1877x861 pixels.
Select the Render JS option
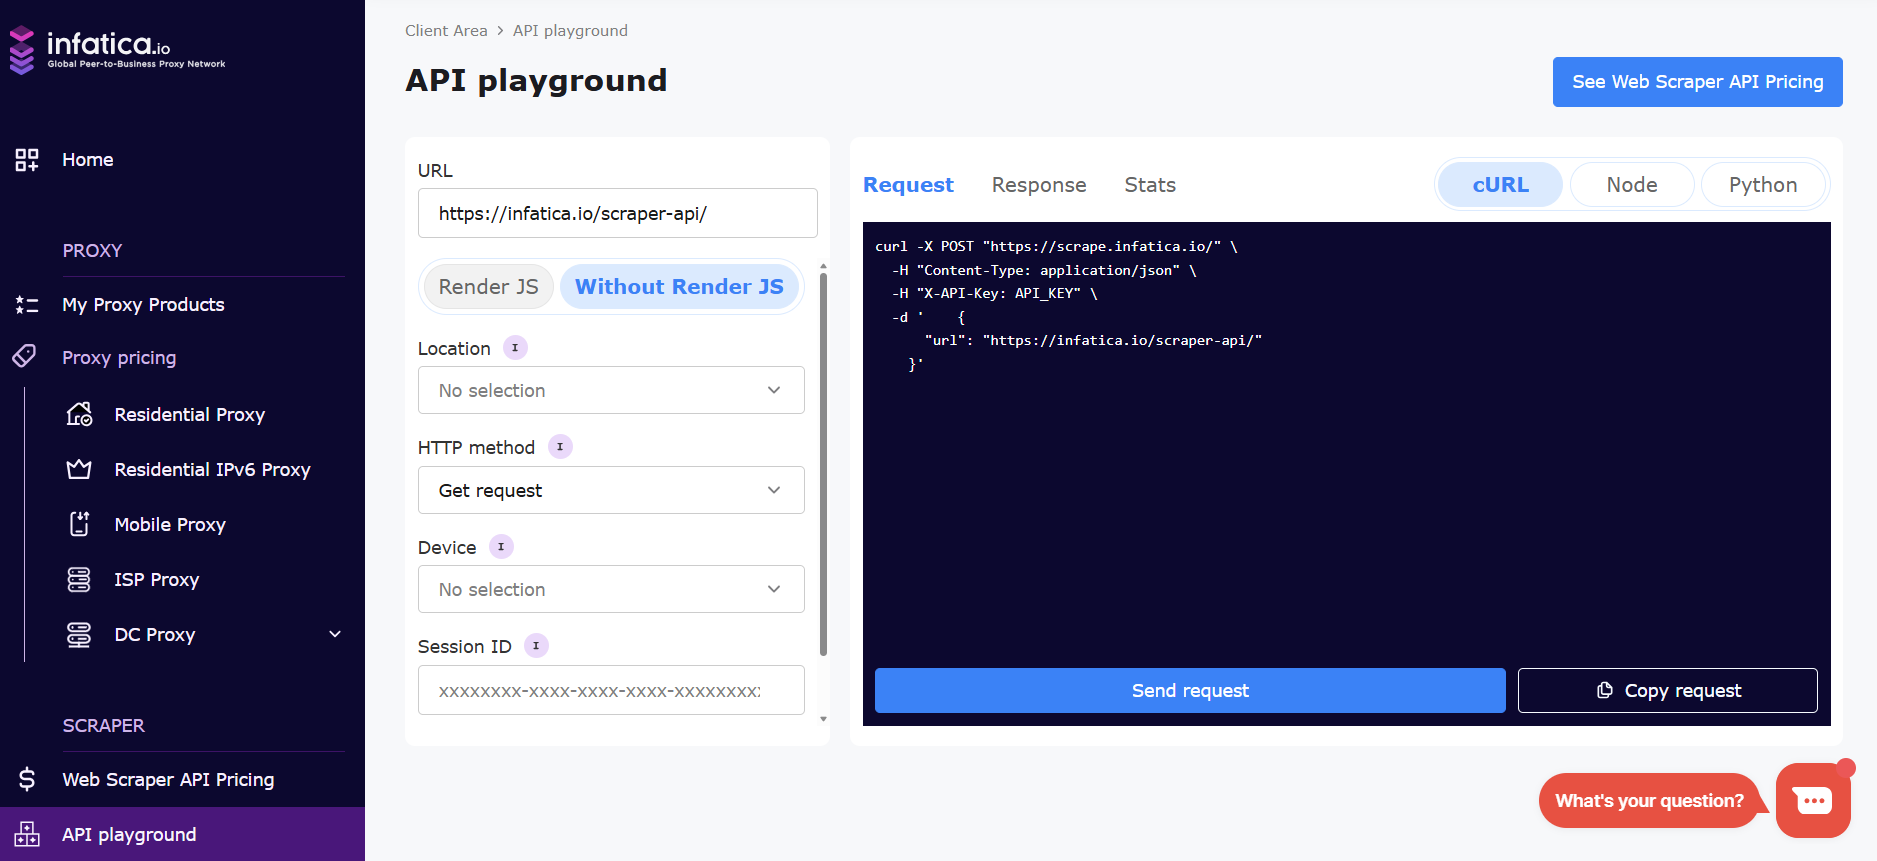tap(488, 287)
